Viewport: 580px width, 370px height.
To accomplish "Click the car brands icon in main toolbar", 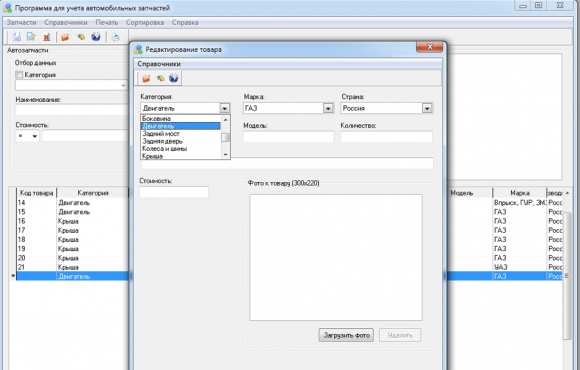I will click(x=81, y=37).
